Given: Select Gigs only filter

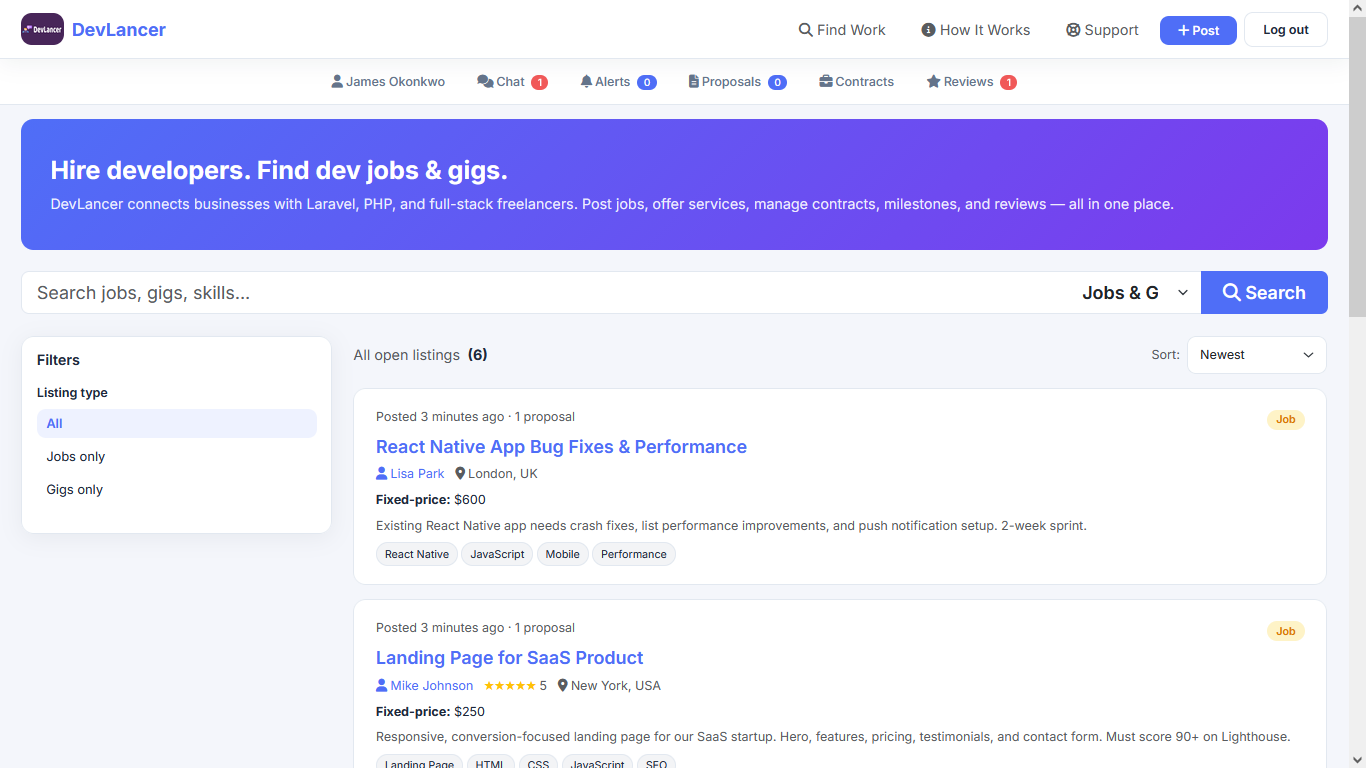Looking at the screenshot, I should point(177,489).
